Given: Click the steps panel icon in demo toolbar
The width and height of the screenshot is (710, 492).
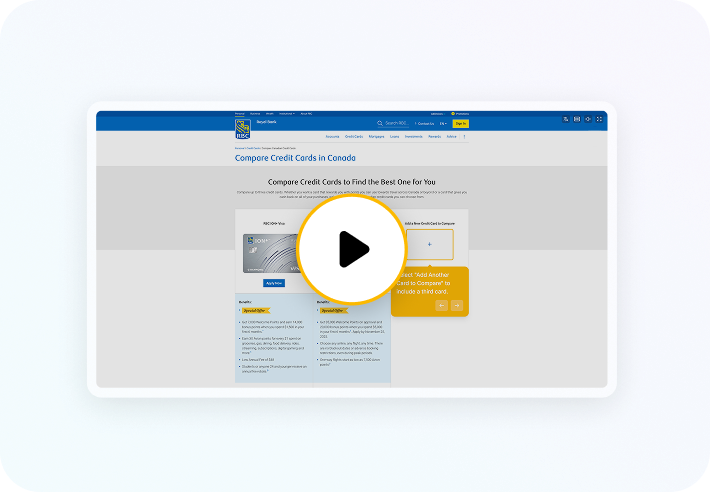Looking at the screenshot, I should click(x=577, y=119).
